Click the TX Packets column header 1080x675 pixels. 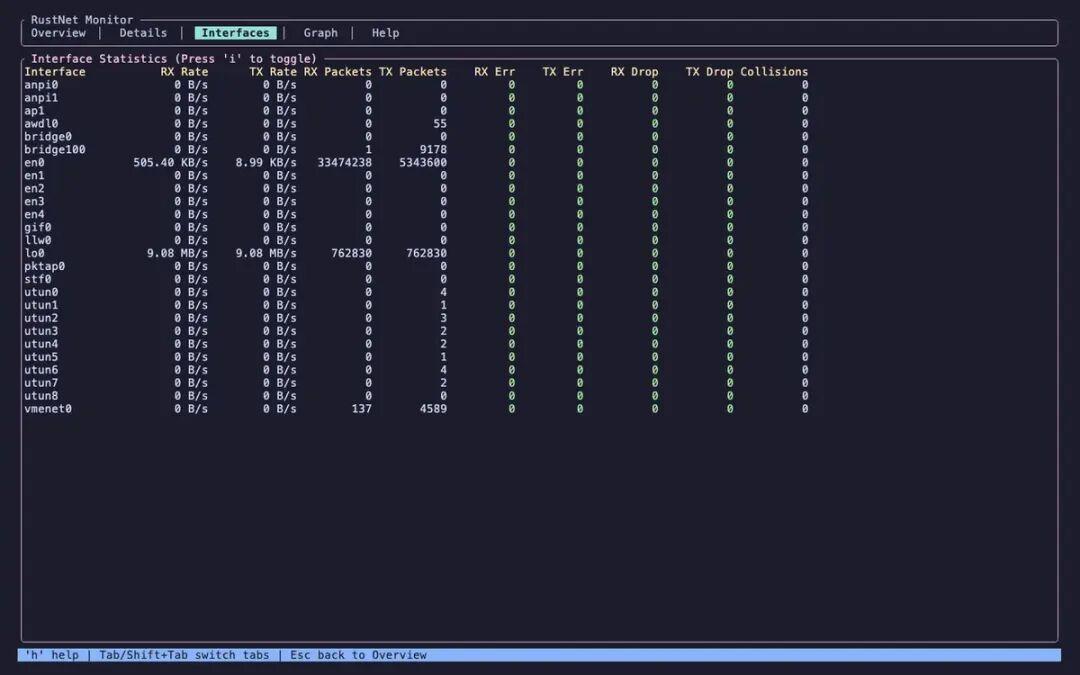tap(413, 72)
